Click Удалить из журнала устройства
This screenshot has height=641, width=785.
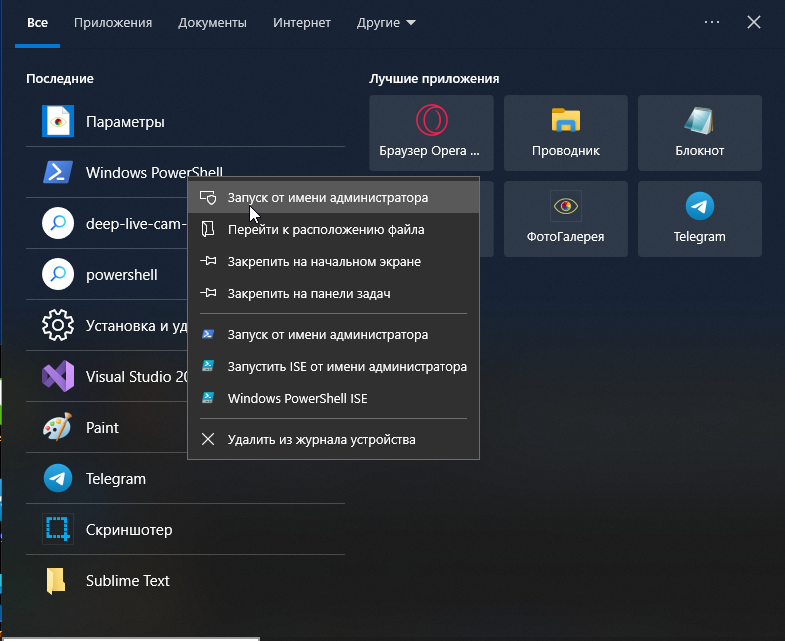pos(321,440)
